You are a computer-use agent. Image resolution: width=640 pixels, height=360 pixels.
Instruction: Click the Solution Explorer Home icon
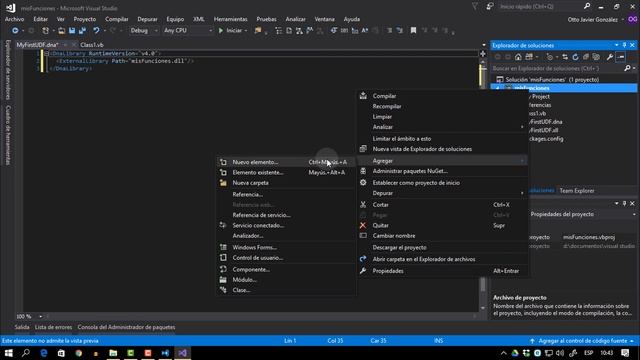[518, 57]
